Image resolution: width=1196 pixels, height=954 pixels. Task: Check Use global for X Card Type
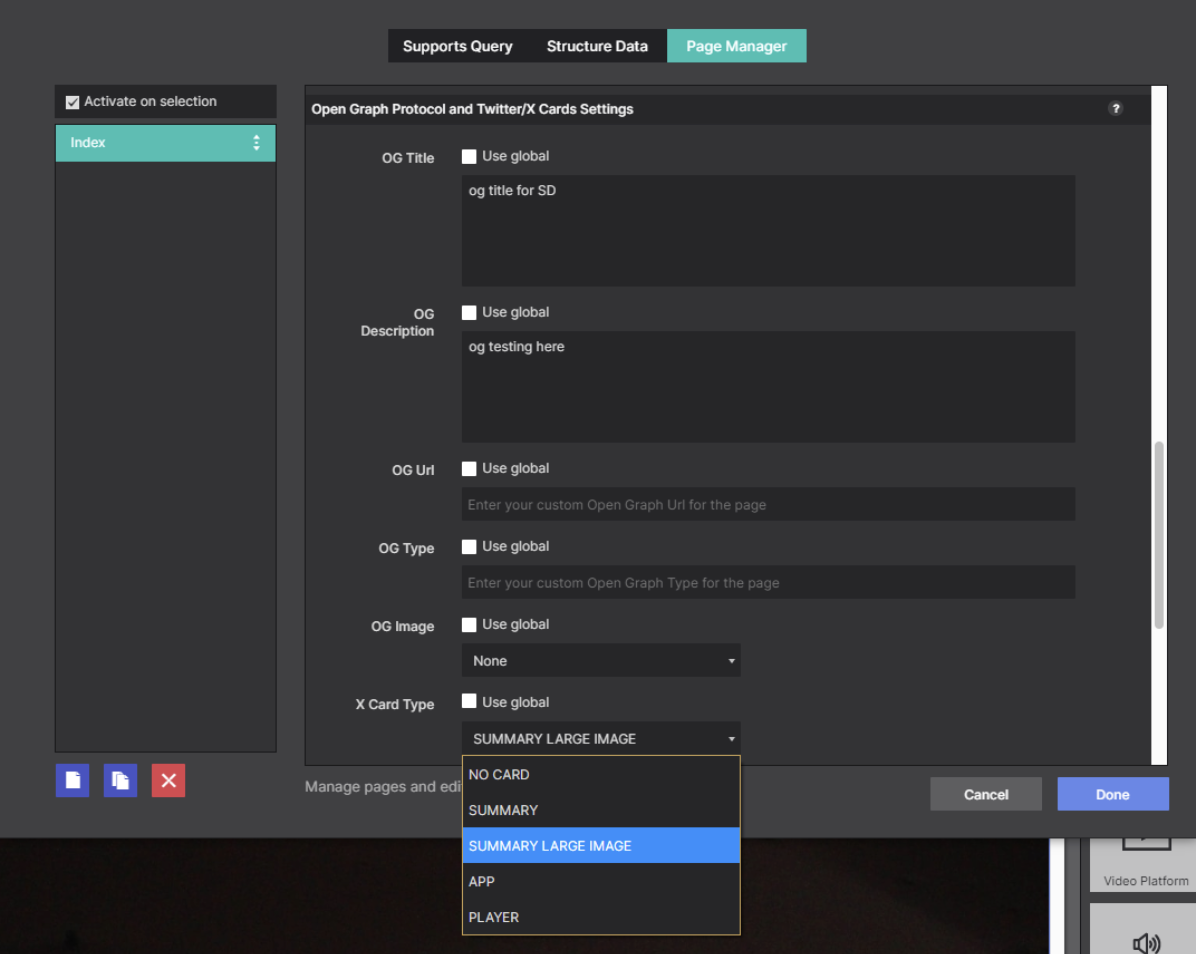click(x=469, y=702)
